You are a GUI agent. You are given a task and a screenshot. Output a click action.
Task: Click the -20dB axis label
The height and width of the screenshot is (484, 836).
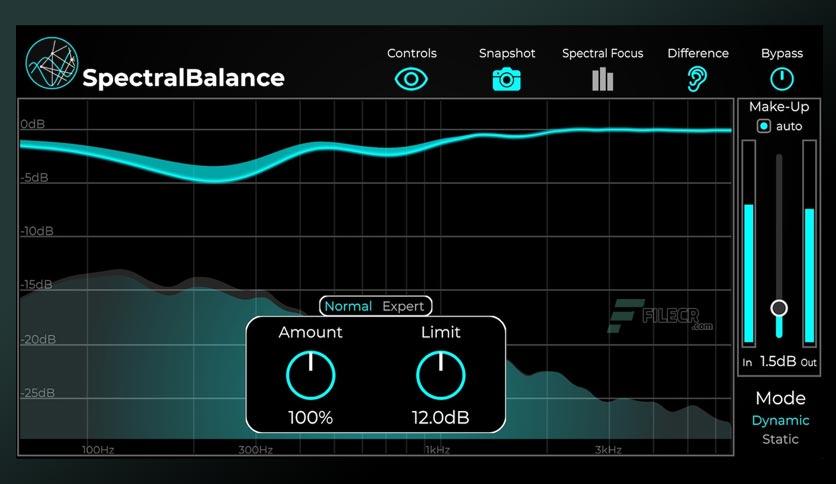38,340
